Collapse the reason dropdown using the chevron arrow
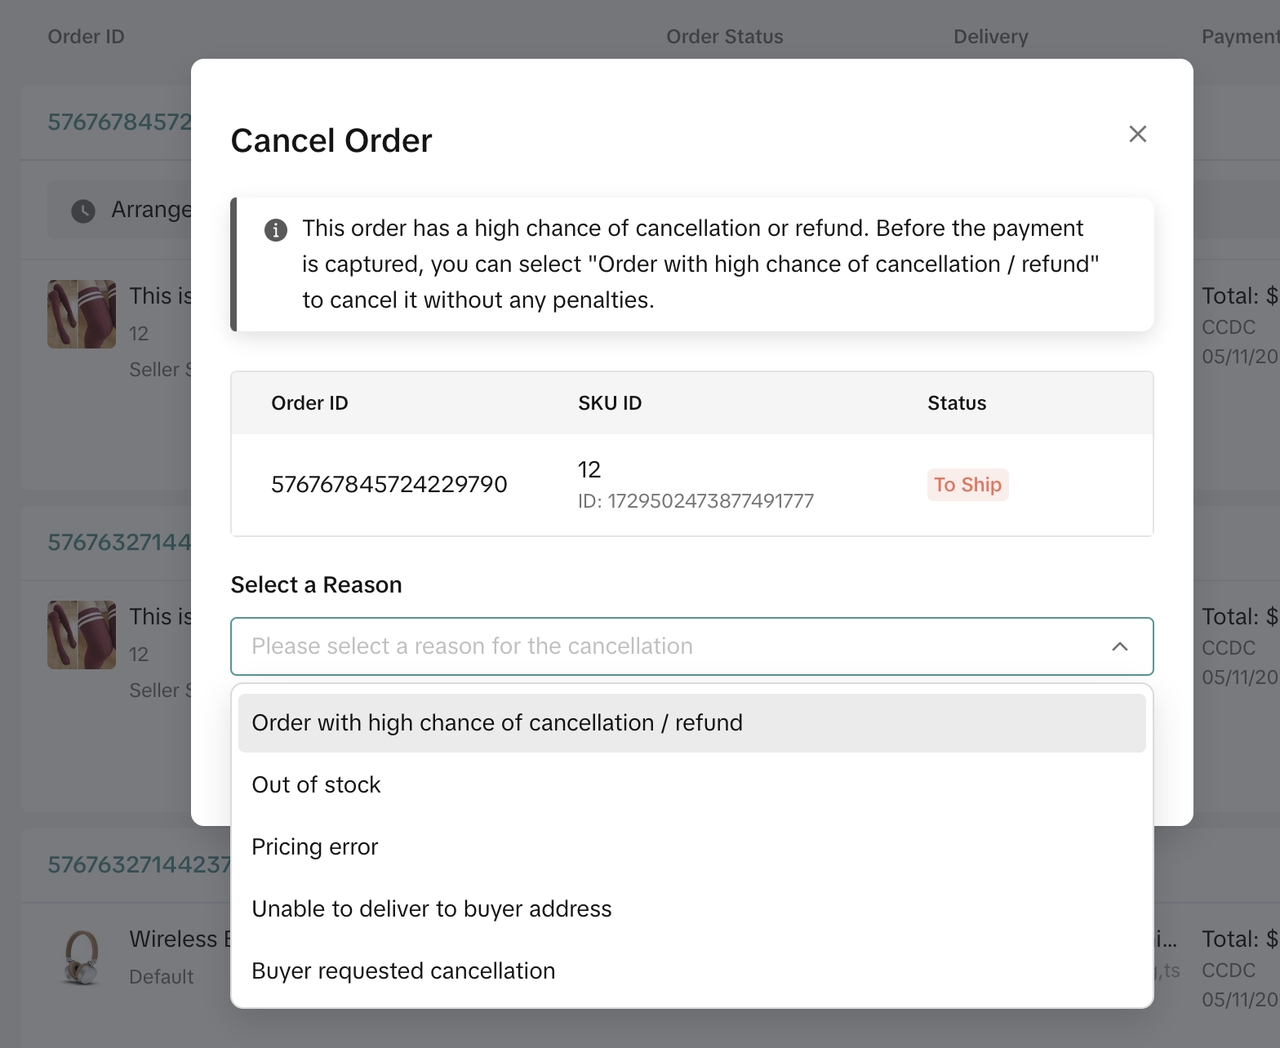Viewport: 1280px width, 1048px height. [x=1119, y=647]
